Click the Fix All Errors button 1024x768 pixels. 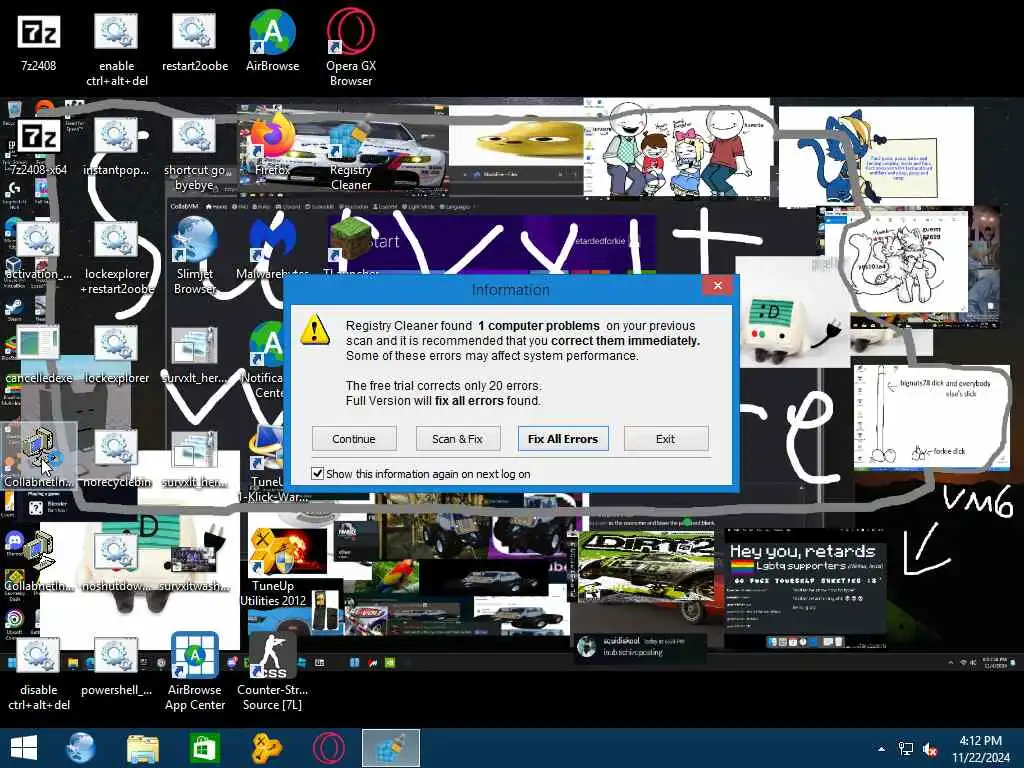(x=563, y=439)
